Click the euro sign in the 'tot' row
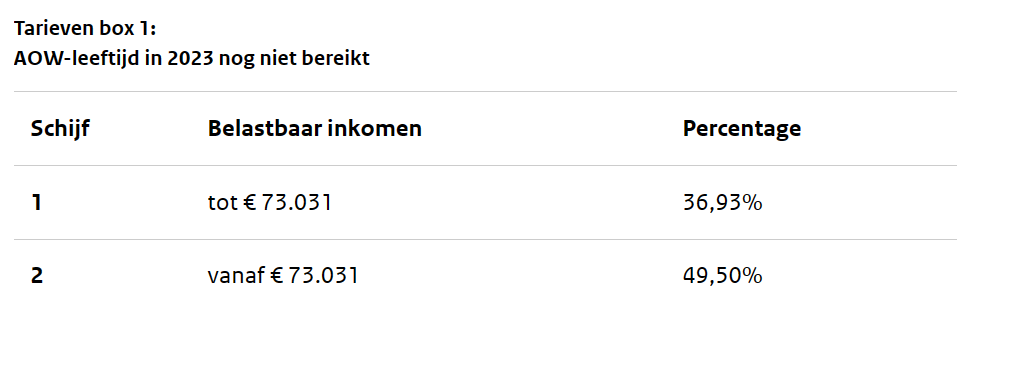 249,203
